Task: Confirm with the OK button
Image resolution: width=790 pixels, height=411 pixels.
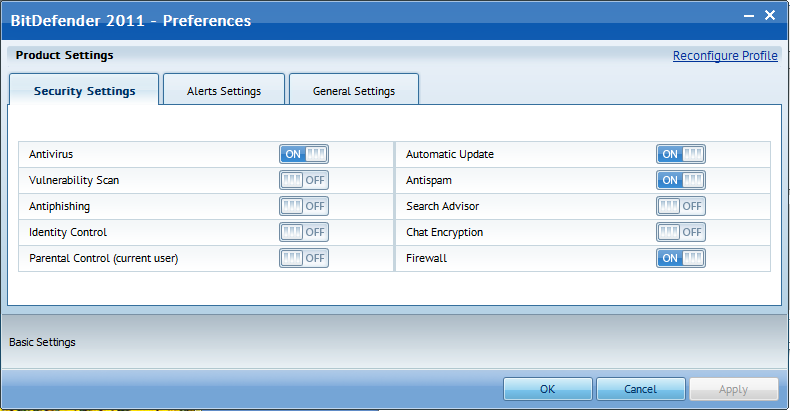Action: coord(548,389)
